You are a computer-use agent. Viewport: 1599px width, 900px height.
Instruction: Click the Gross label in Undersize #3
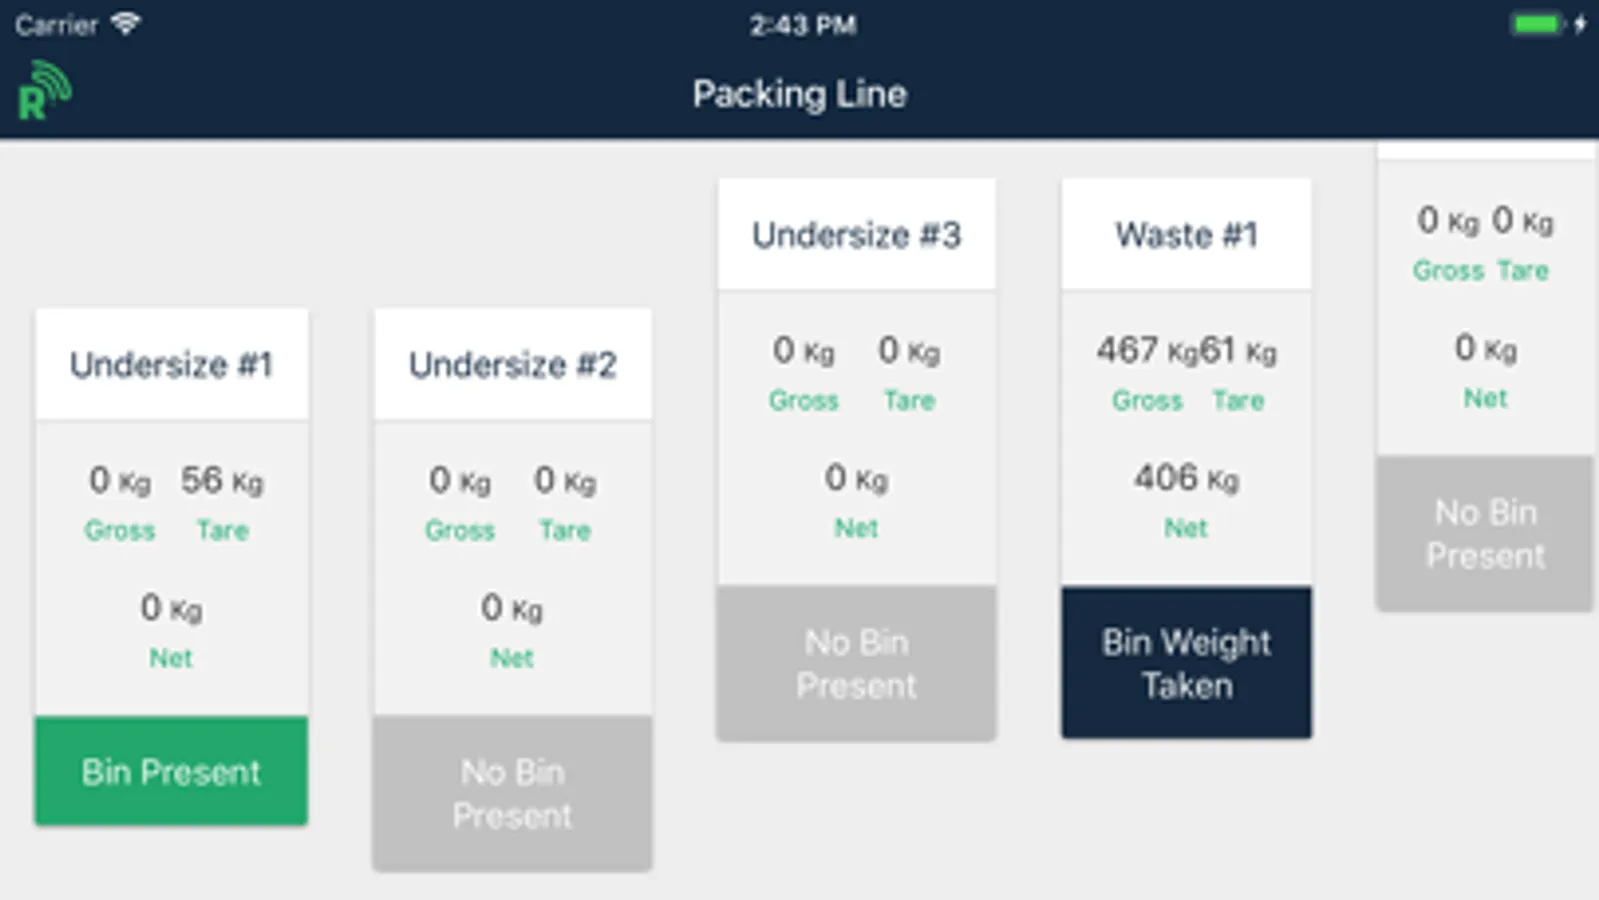[x=803, y=400]
